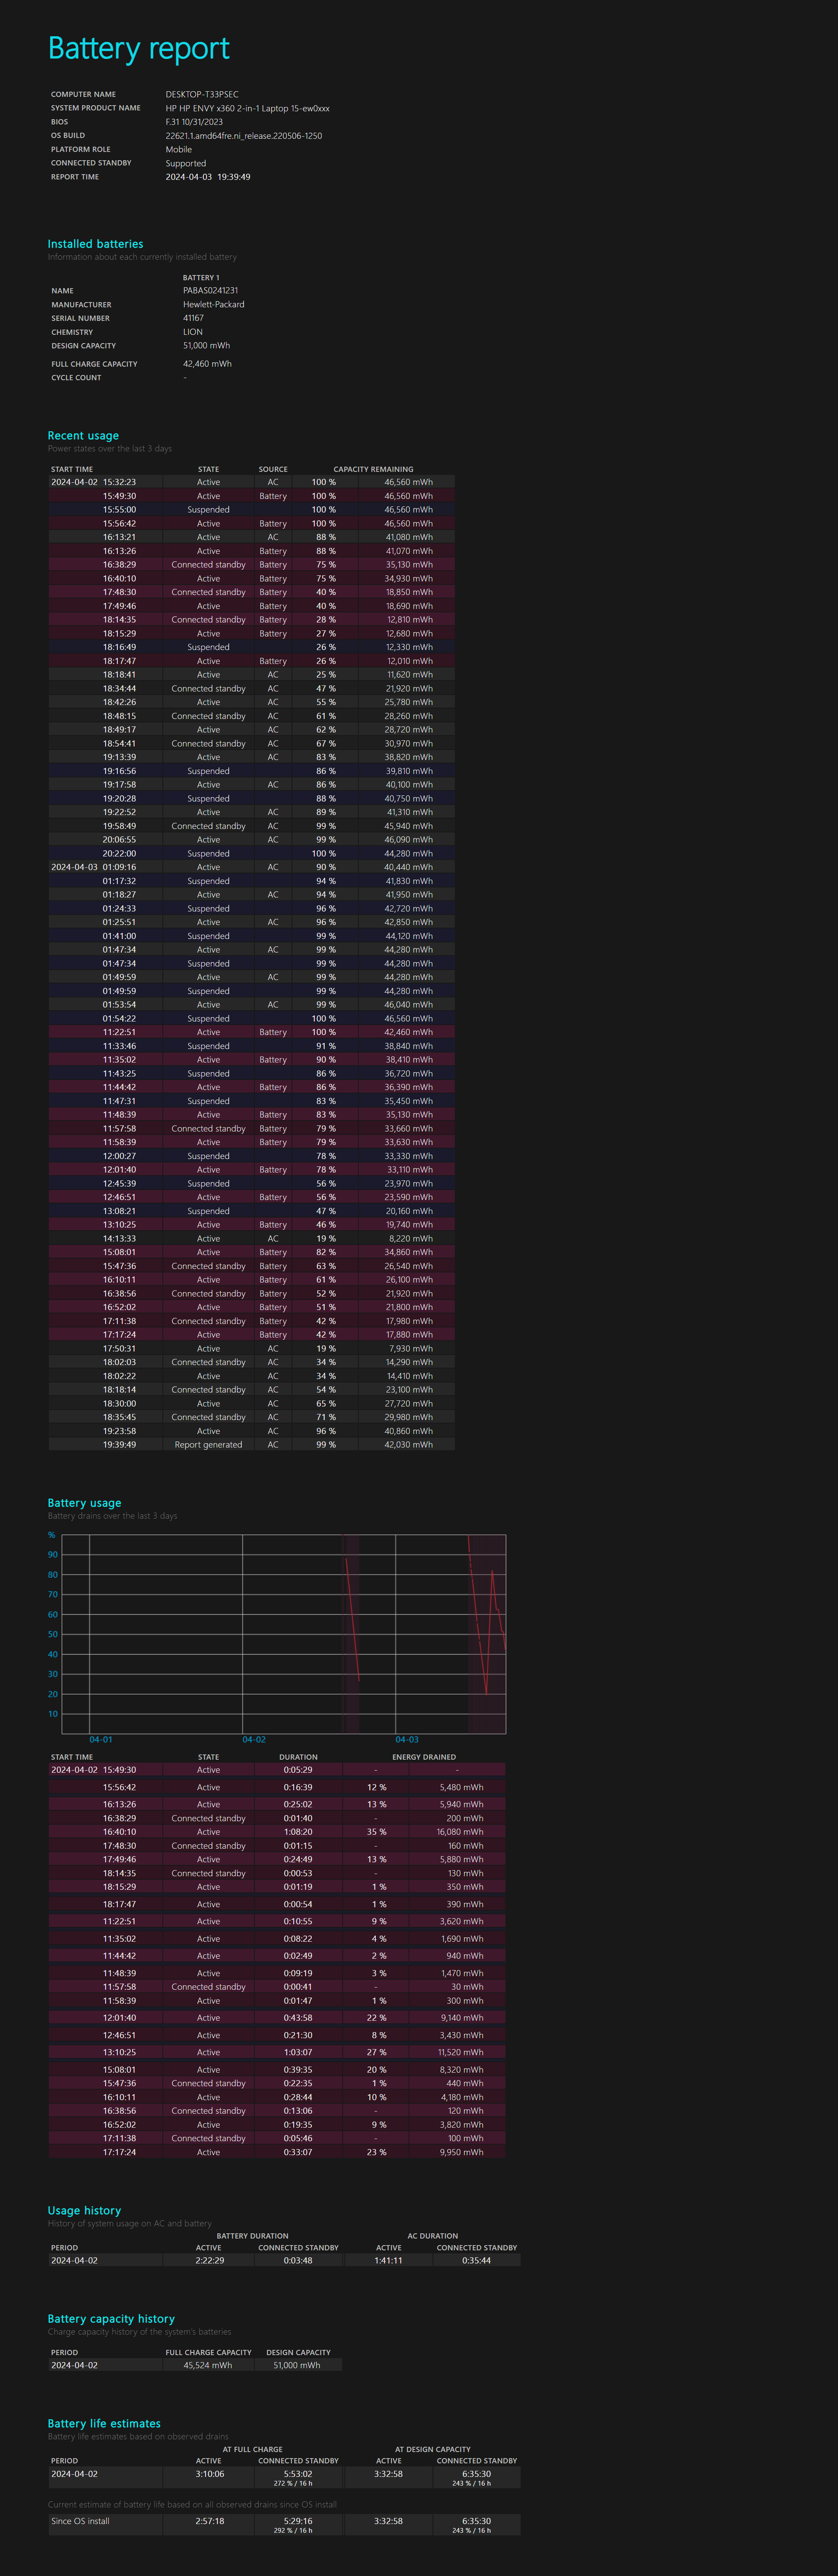Click the "CYCLE COUNT" label
Viewport: 838px width, 2576px height.
76,378
